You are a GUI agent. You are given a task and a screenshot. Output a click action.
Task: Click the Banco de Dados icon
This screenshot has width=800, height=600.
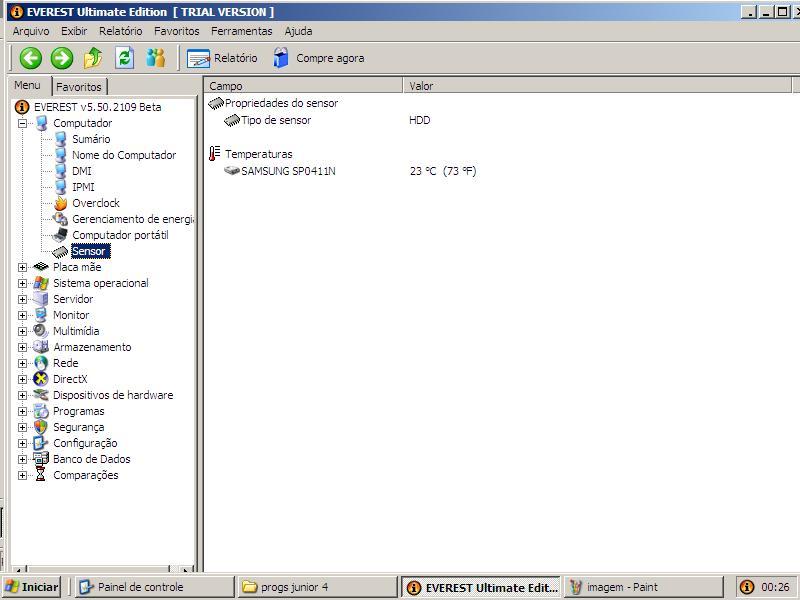(x=41, y=459)
